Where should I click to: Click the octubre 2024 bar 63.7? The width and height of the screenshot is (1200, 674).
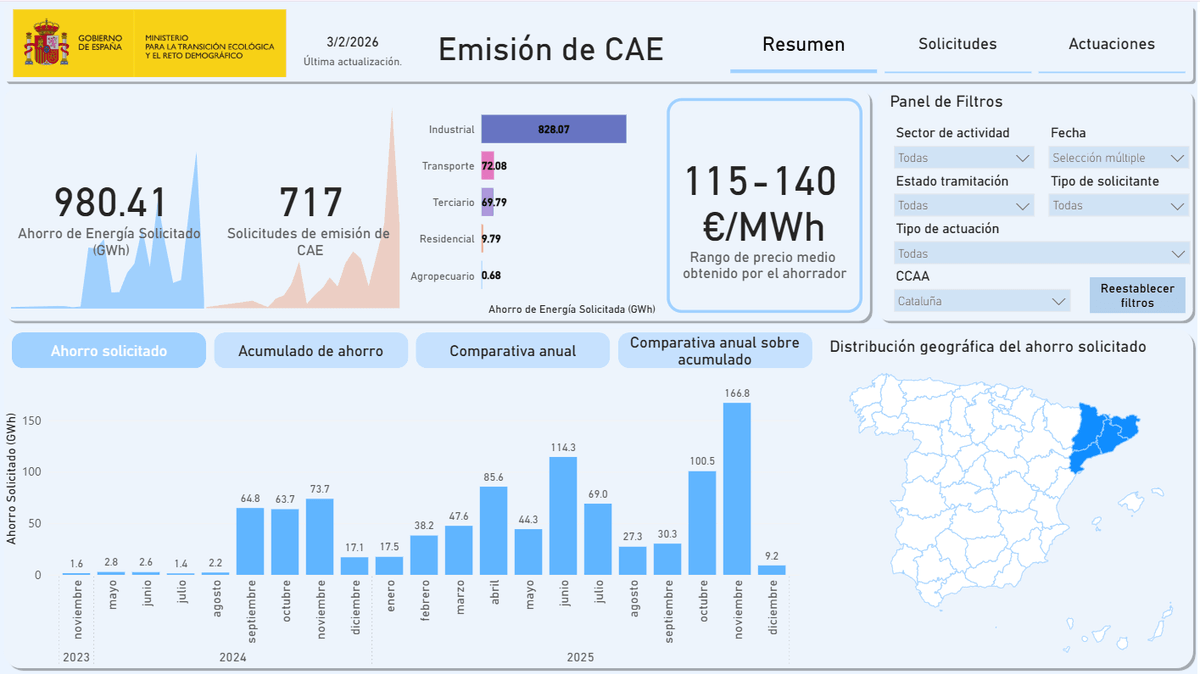click(x=285, y=542)
